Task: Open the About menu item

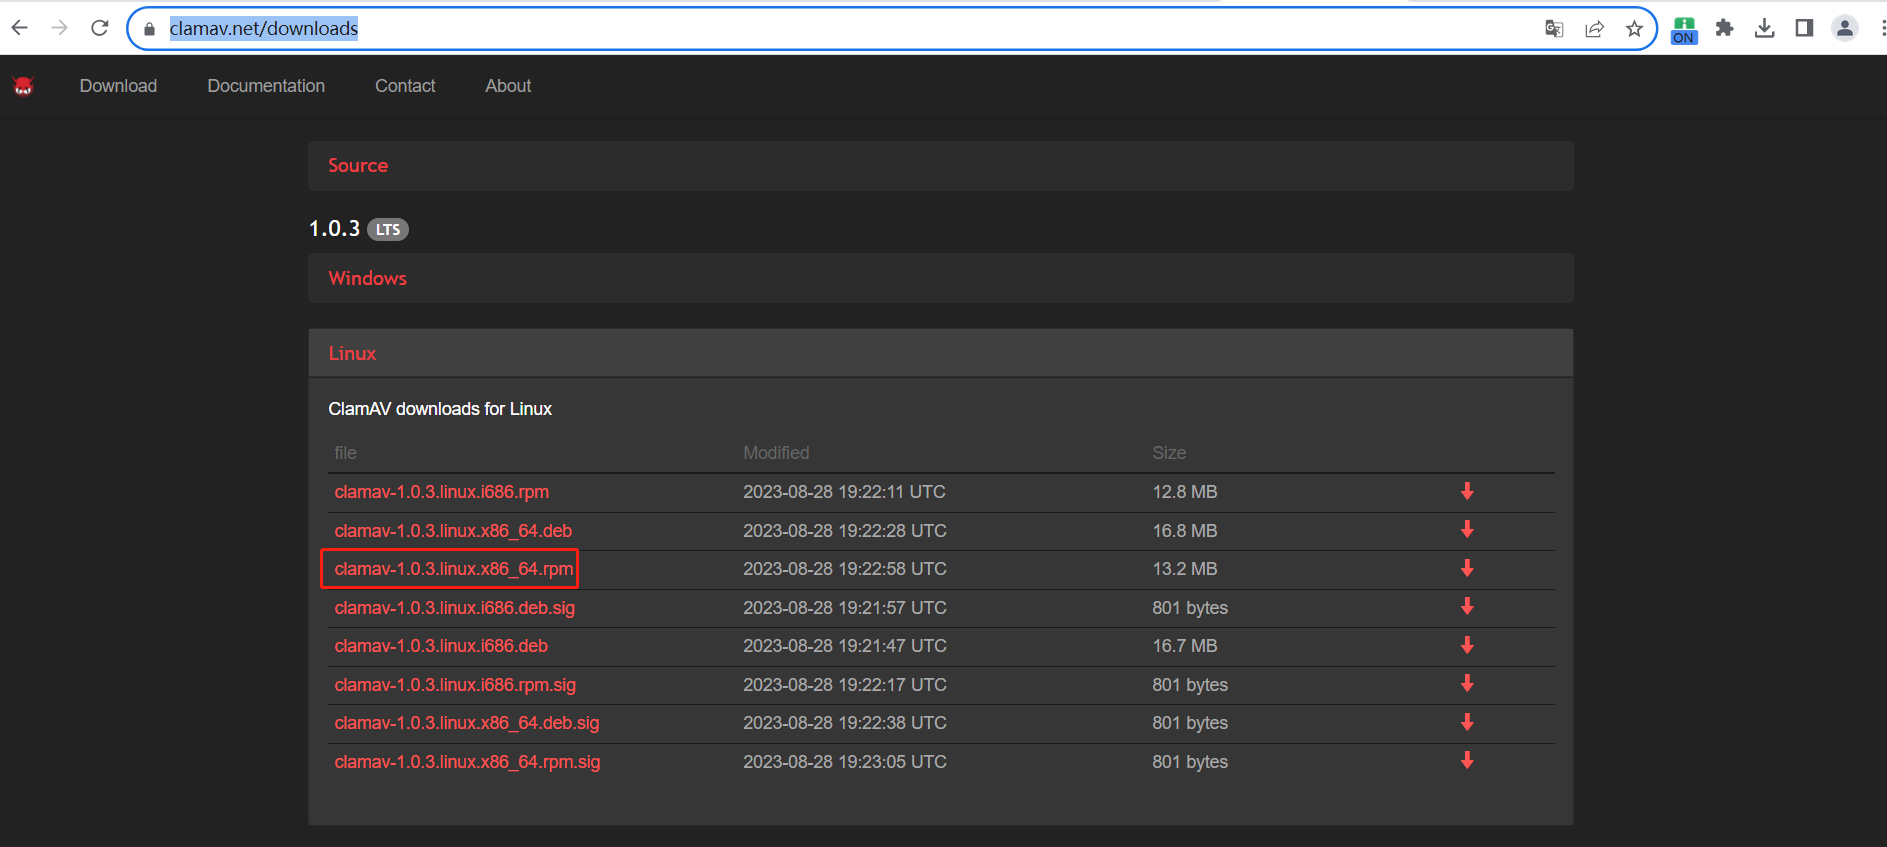Action: click(x=508, y=86)
